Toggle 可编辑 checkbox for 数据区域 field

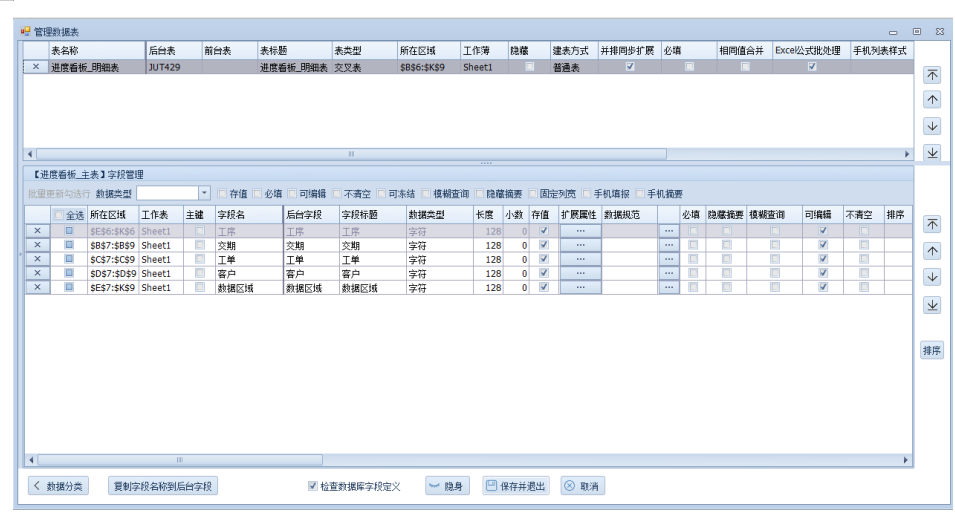(823, 287)
